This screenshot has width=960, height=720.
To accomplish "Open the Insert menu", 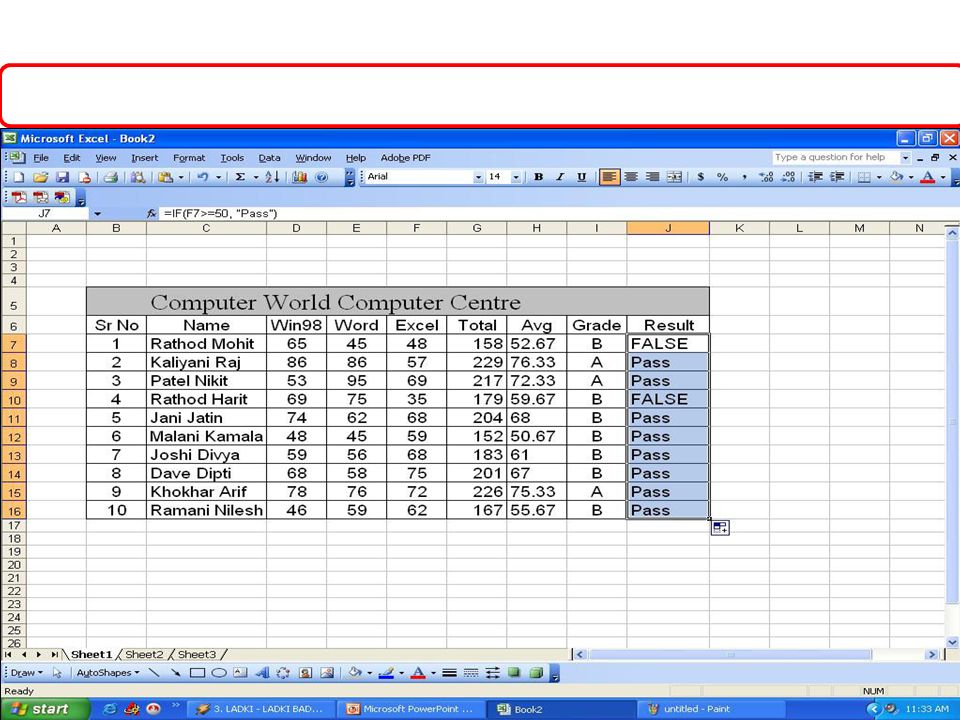I will 144,158.
